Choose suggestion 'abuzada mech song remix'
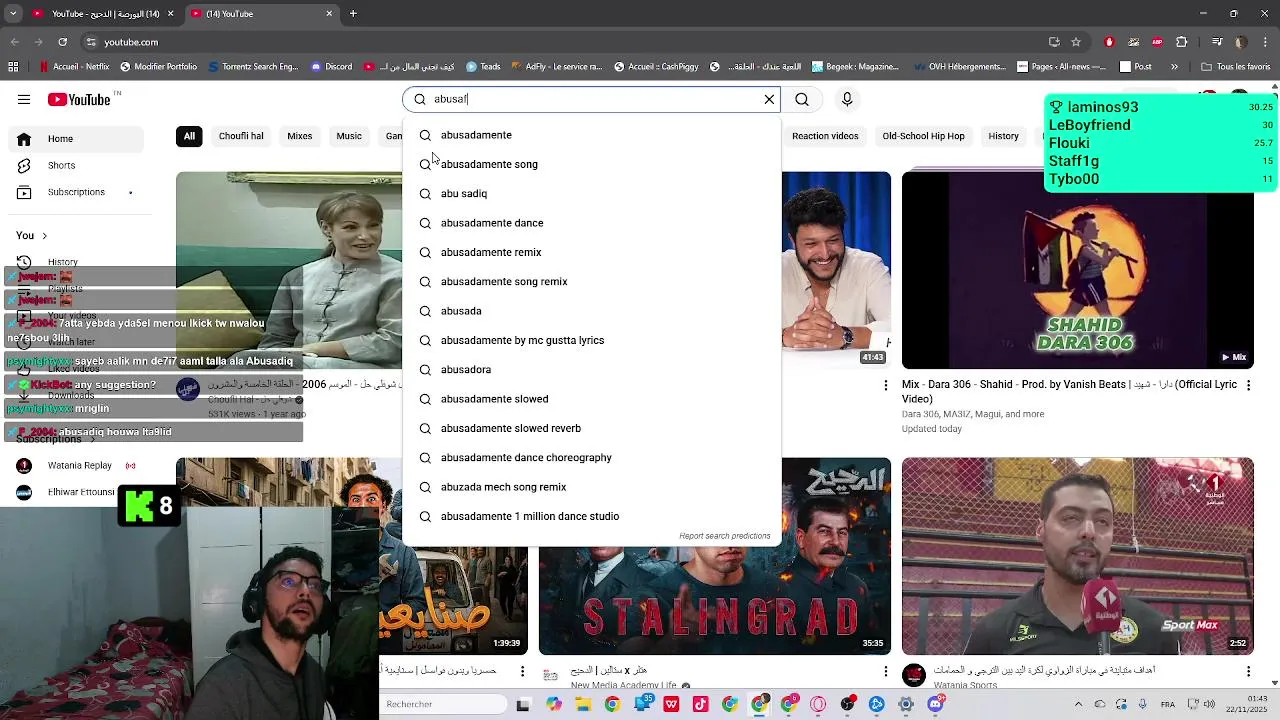1280x720 pixels. tap(592, 487)
